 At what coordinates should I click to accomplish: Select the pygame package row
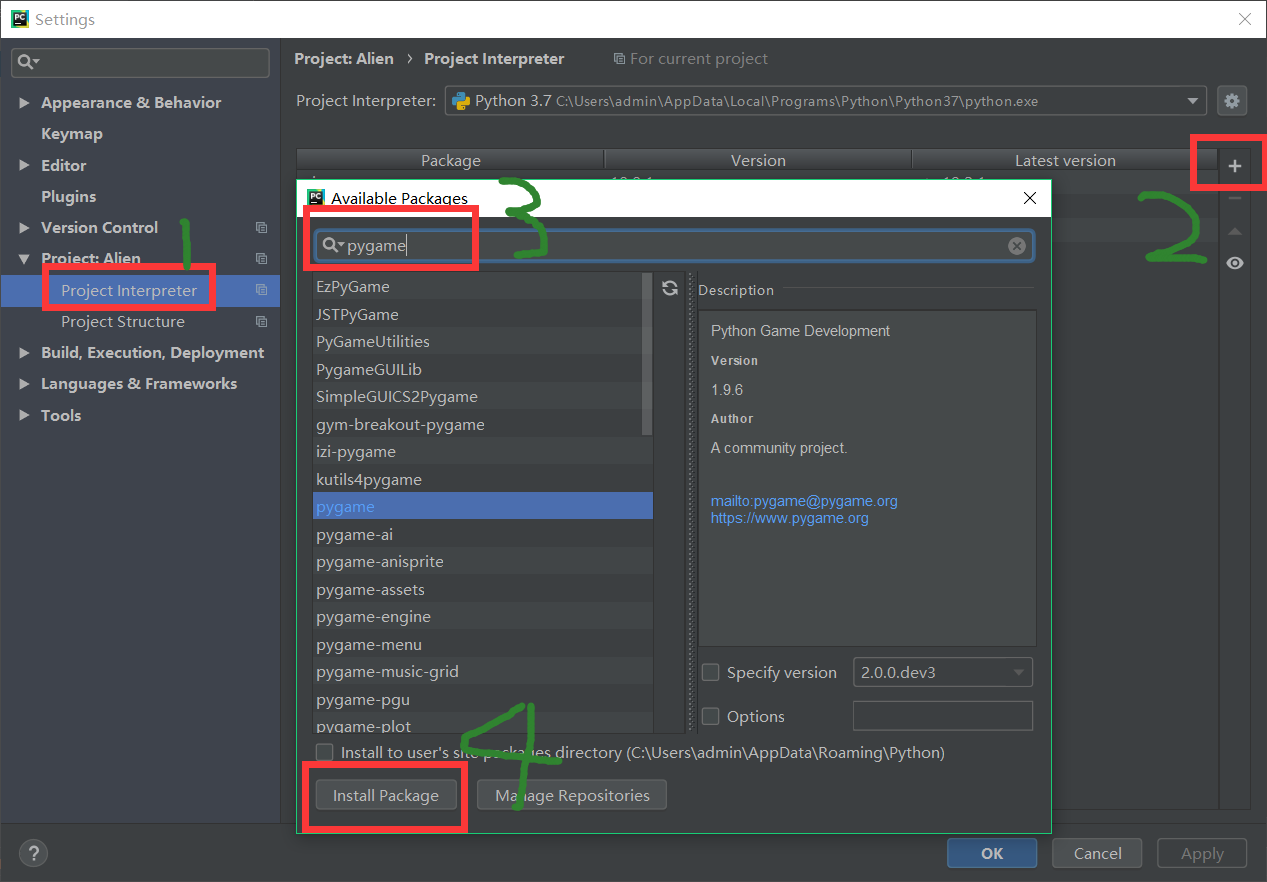[482, 507]
